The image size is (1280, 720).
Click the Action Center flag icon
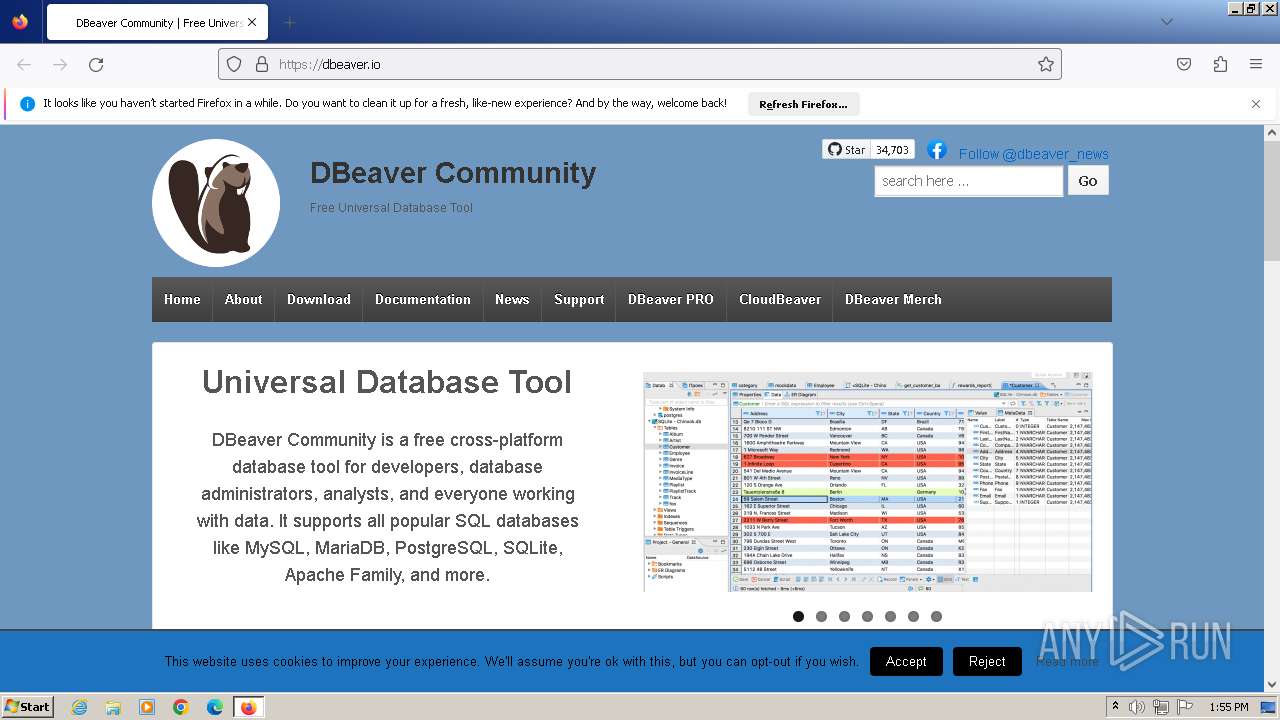(1184, 707)
